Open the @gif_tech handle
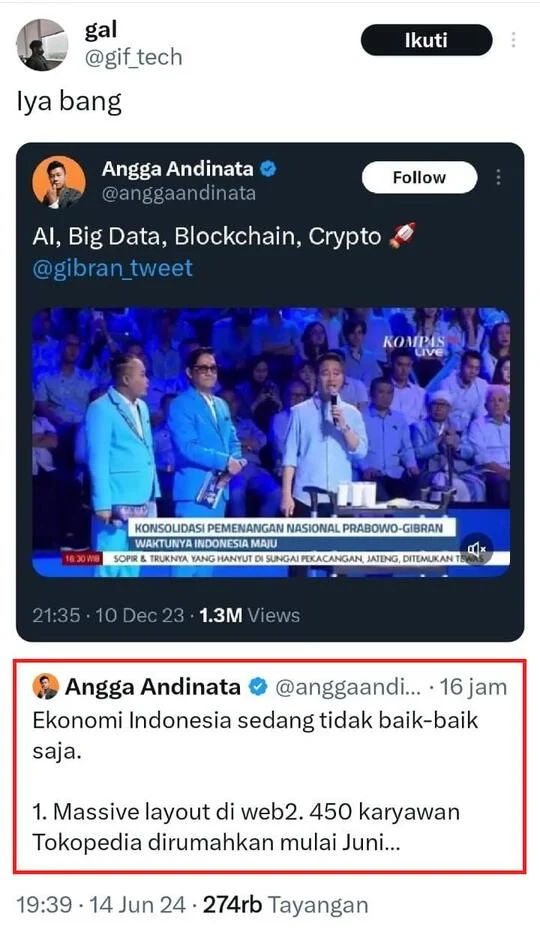This screenshot has width=540, height=932. pyautogui.click(x=133, y=58)
